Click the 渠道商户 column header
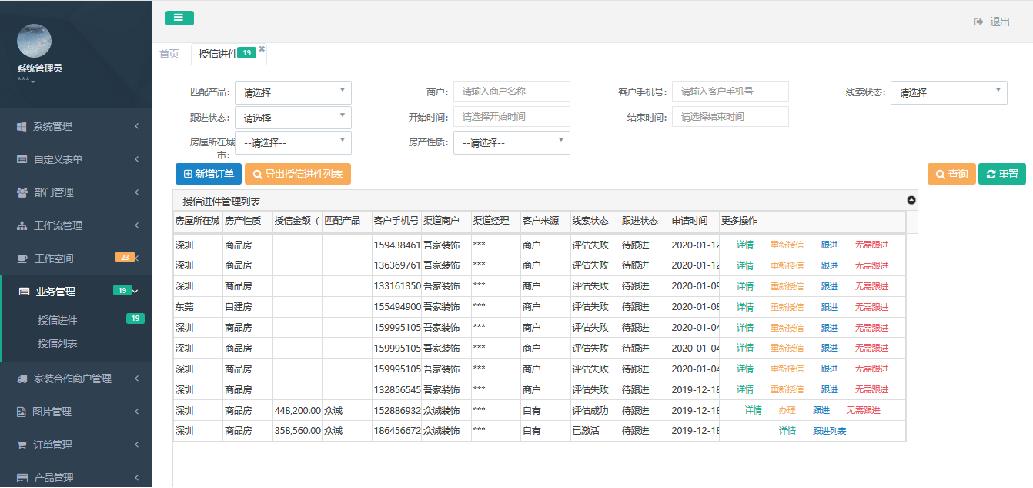Viewport: 1033px width, 488px height. pyautogui.click(x=446, y=221)
